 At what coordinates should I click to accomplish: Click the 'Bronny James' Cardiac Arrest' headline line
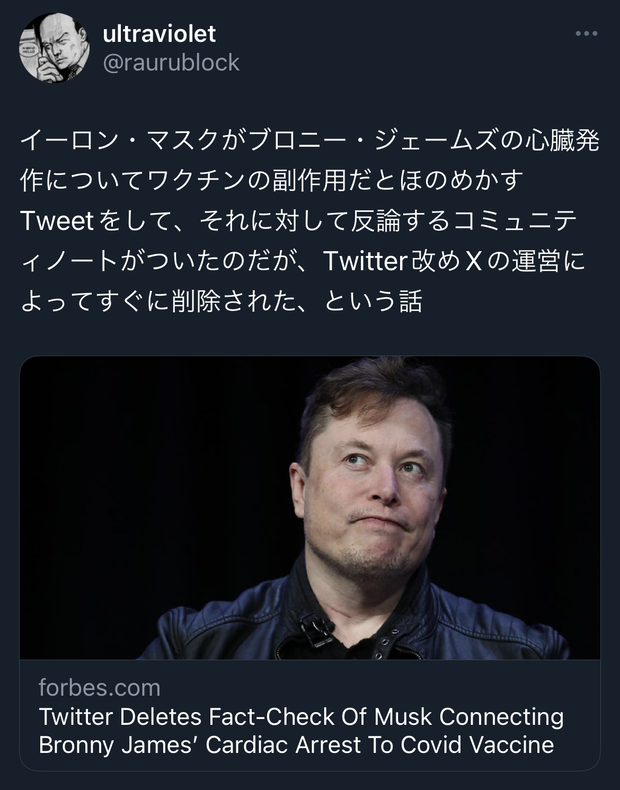[x=295, y=746]
